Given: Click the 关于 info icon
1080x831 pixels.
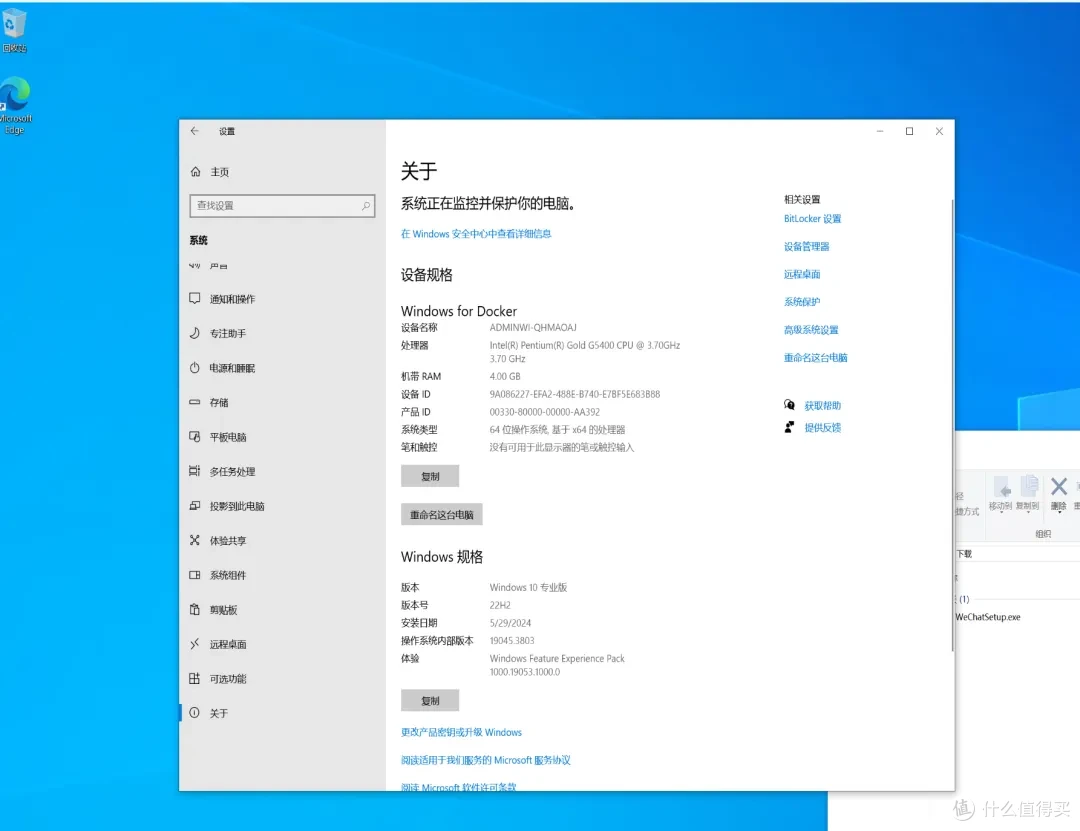Looking at the screenshot, I should pos(195,712).
